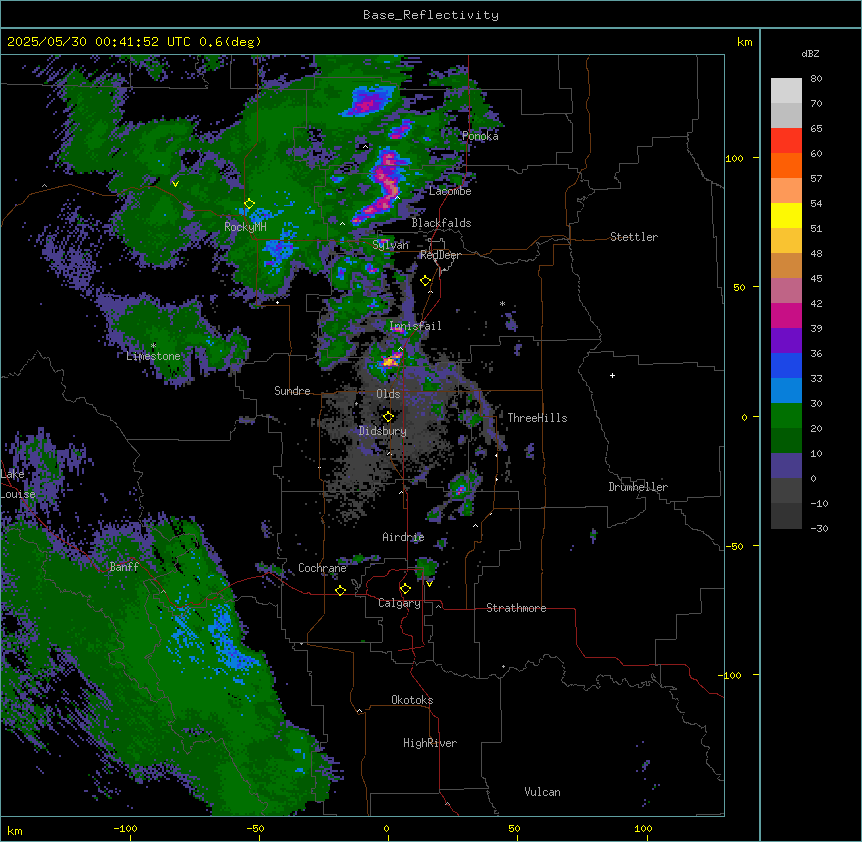This screenshot has width=862, height=842.
Task: Click the asterisk marker above Limestone label
Action: point(153,346)
